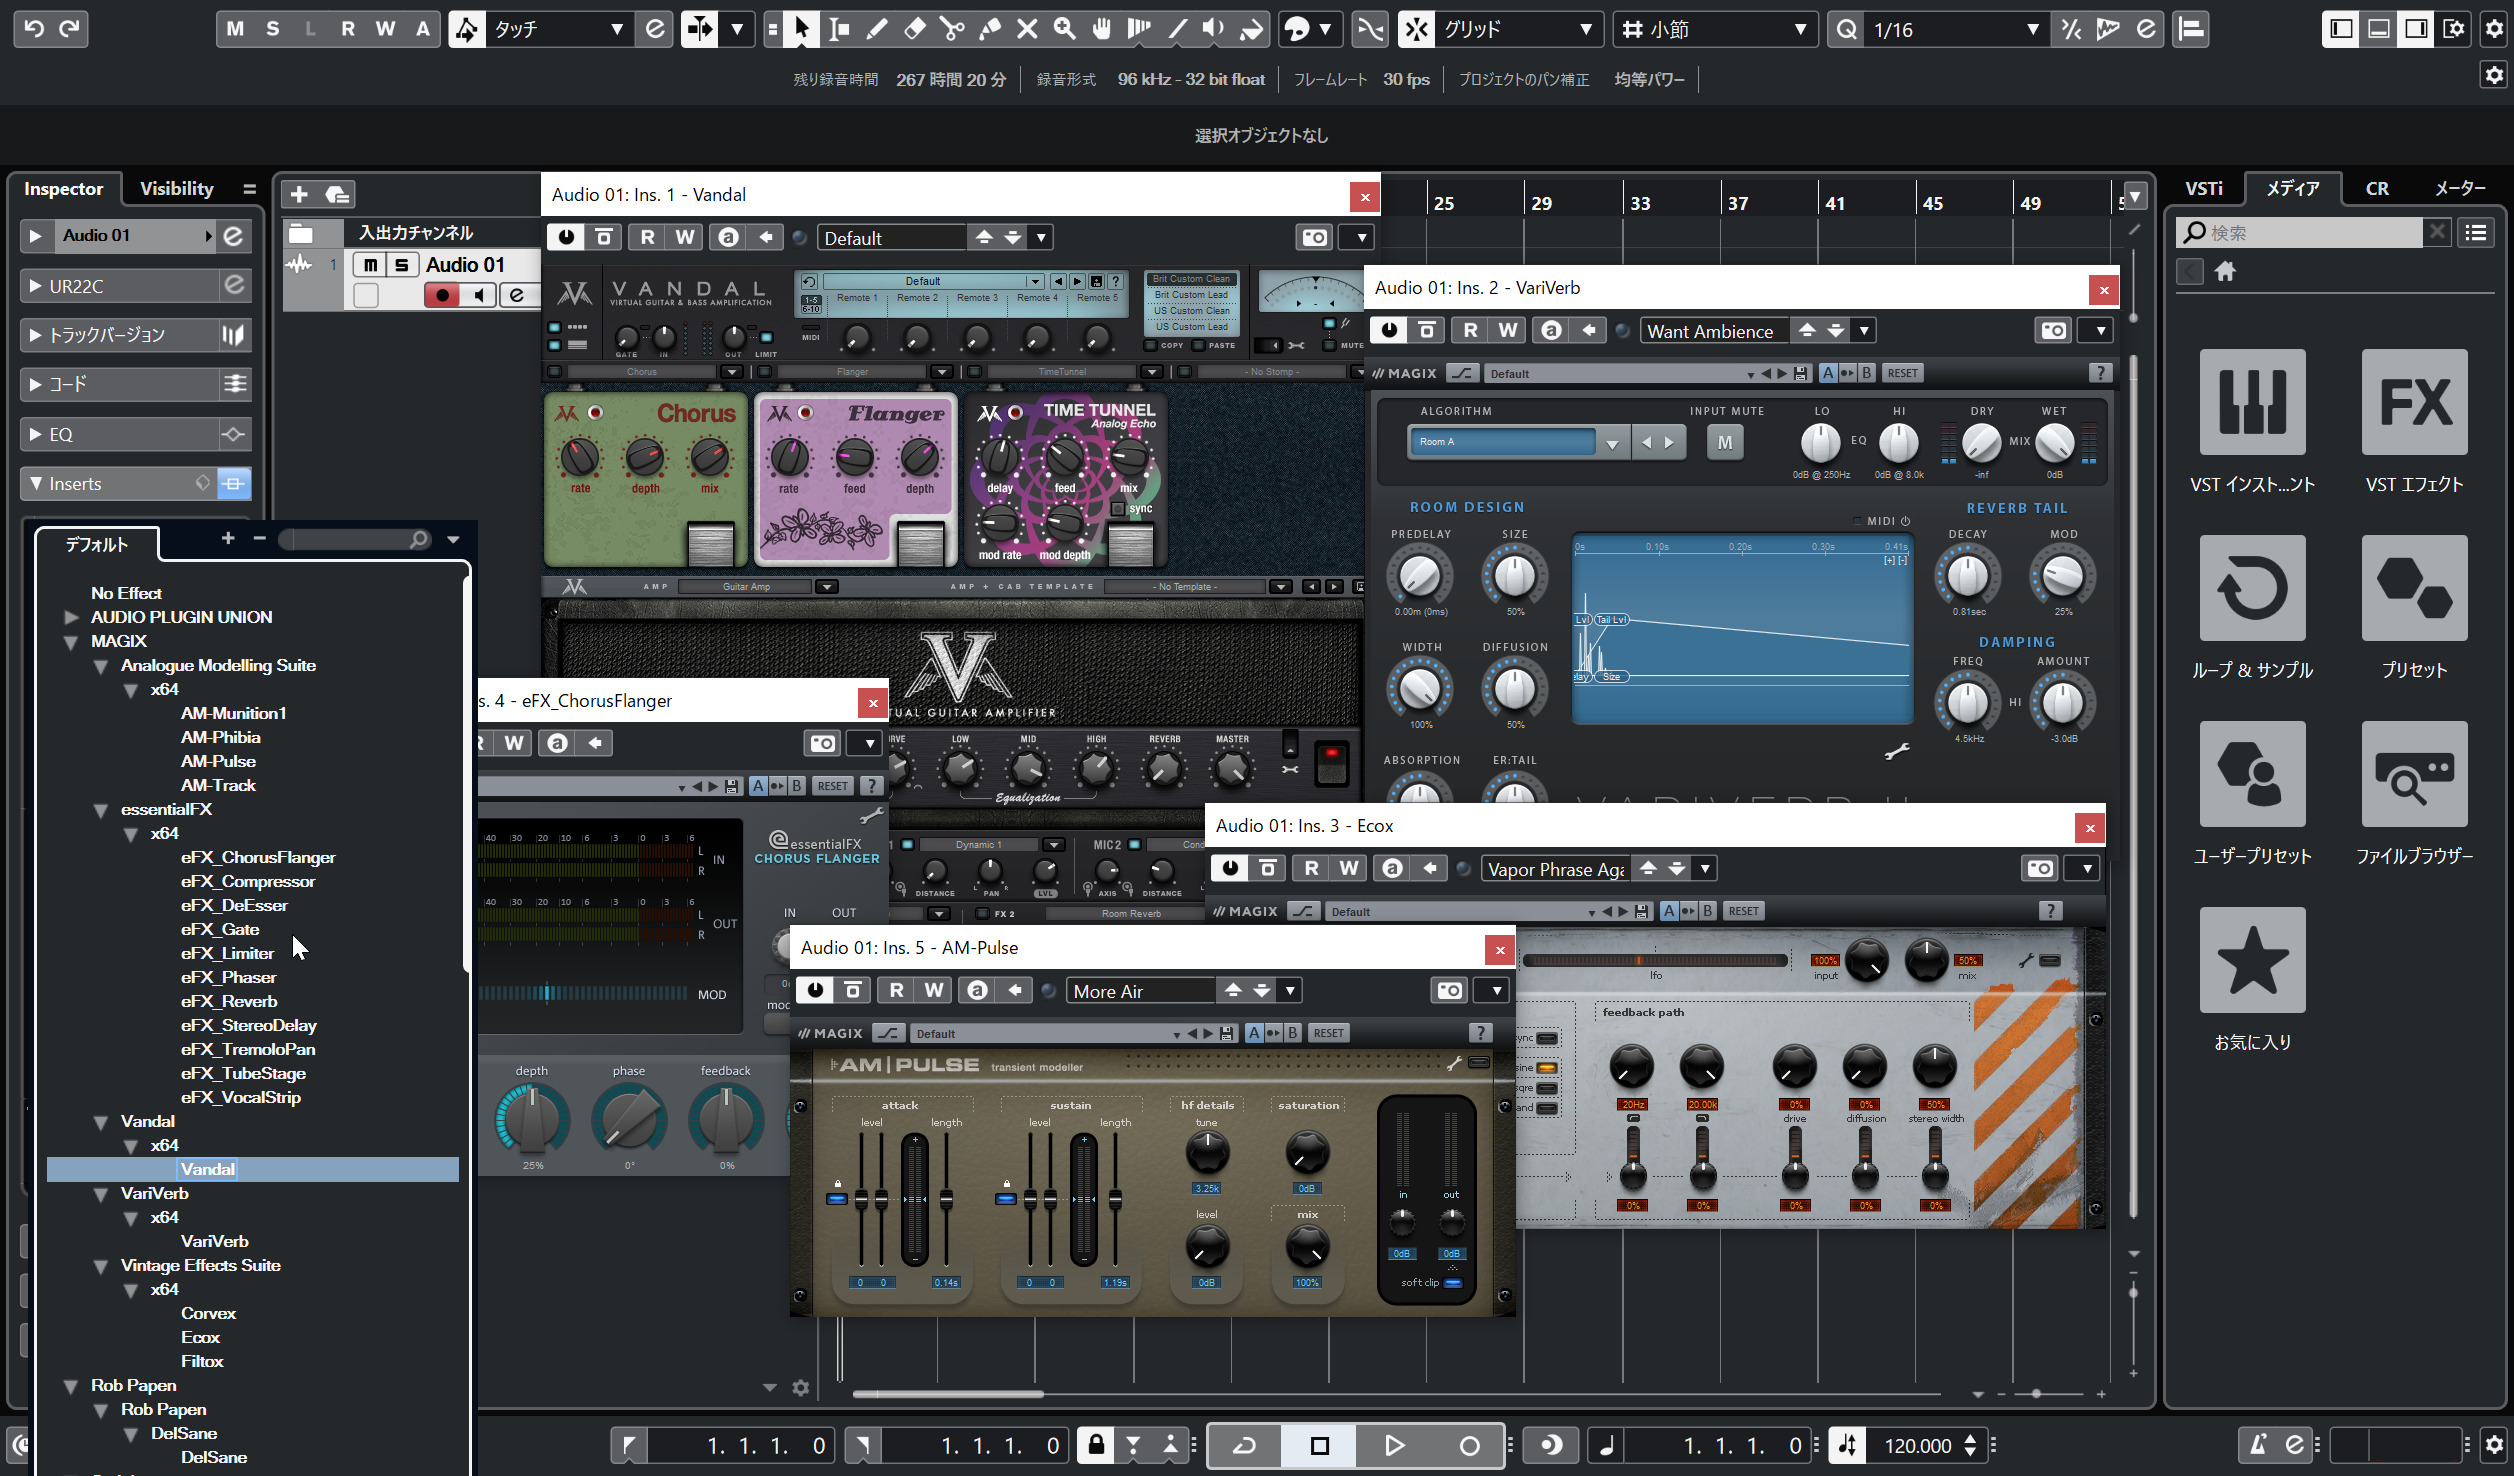Image resolution: width=2514 pixels, height=1476 pixels.
Task: Click Play in the transport bar
Action: (1393, 1445)
